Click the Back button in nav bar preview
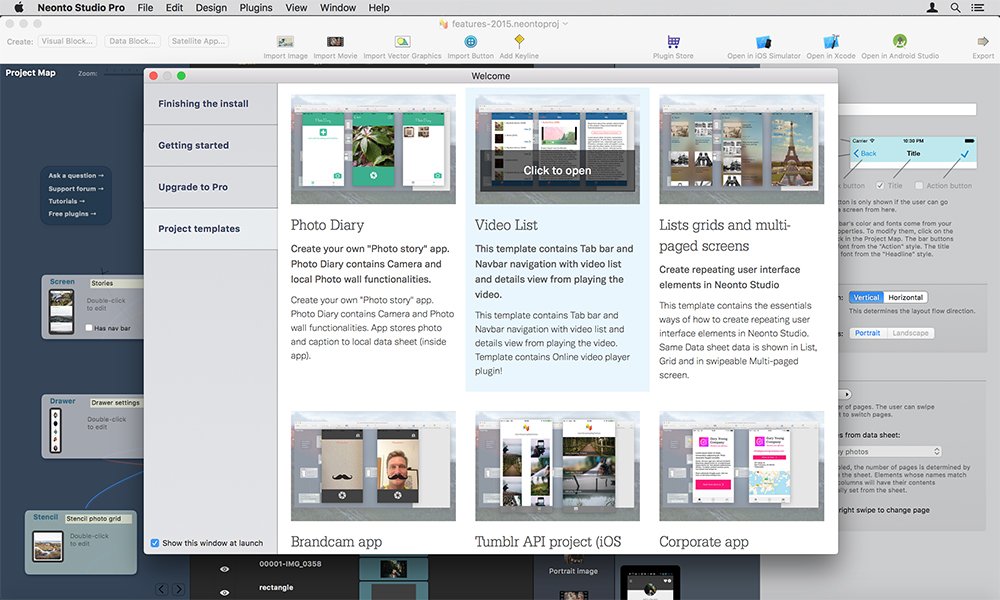This screenshot has width=1000, height=600. [865, 154]
